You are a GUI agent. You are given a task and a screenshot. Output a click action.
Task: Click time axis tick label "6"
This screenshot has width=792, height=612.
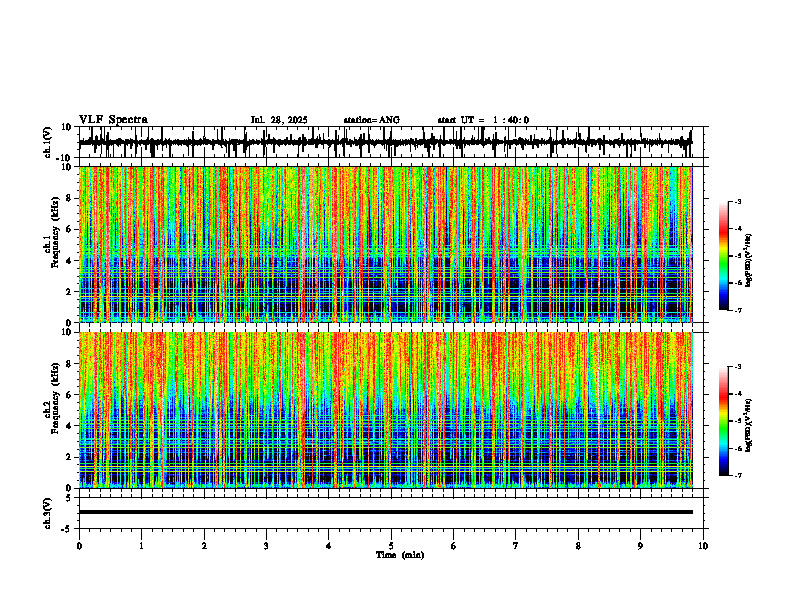pos(454,546)
